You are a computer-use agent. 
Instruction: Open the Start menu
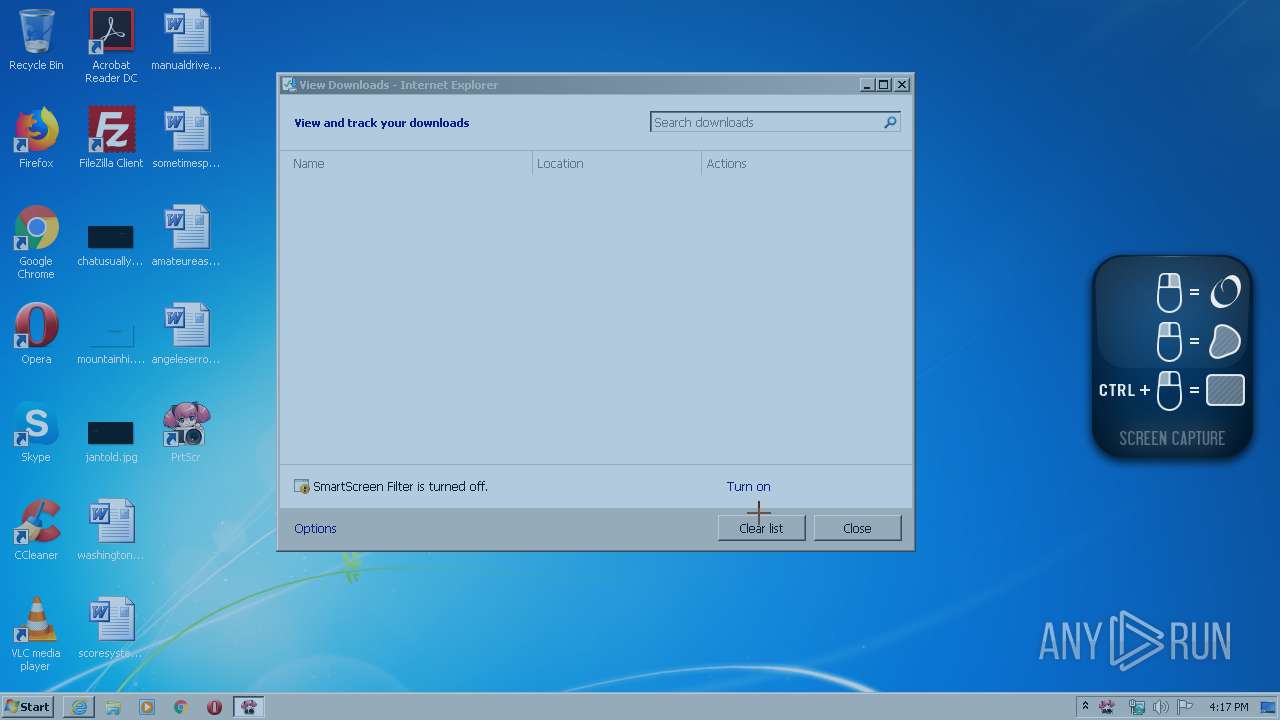(28, 707)
